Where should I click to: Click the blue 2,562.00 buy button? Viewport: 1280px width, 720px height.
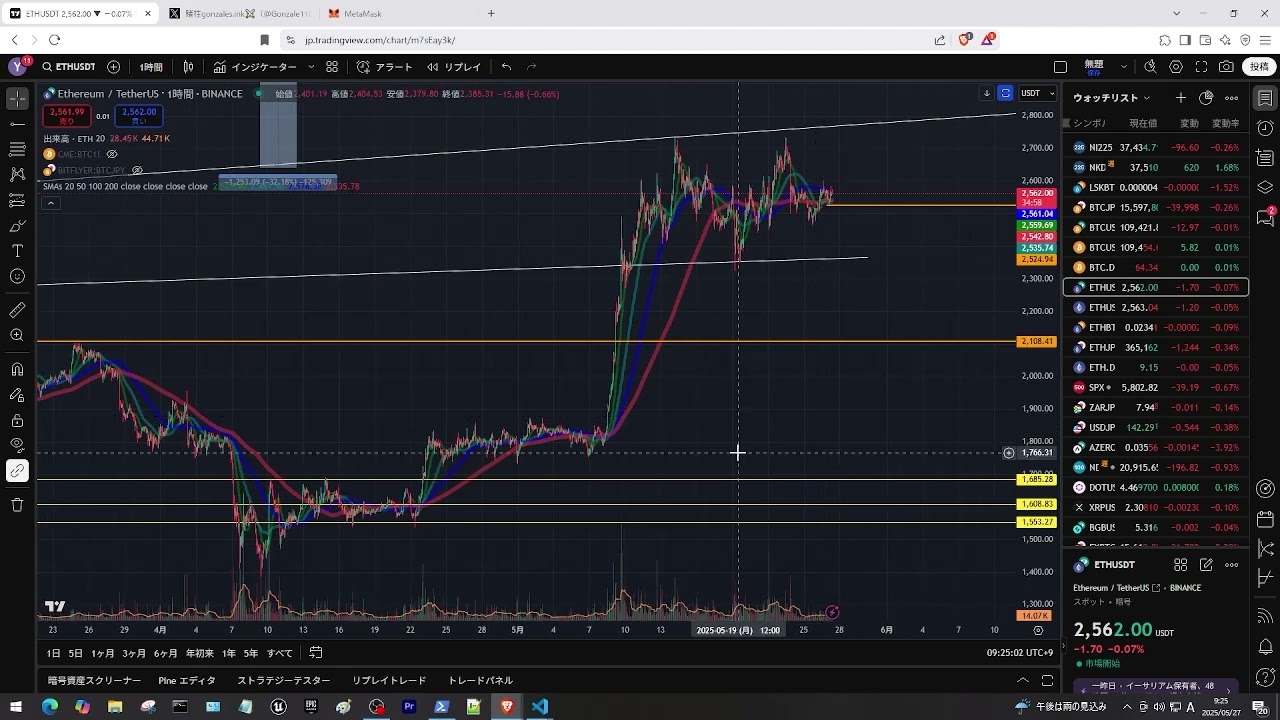[139, 116]
